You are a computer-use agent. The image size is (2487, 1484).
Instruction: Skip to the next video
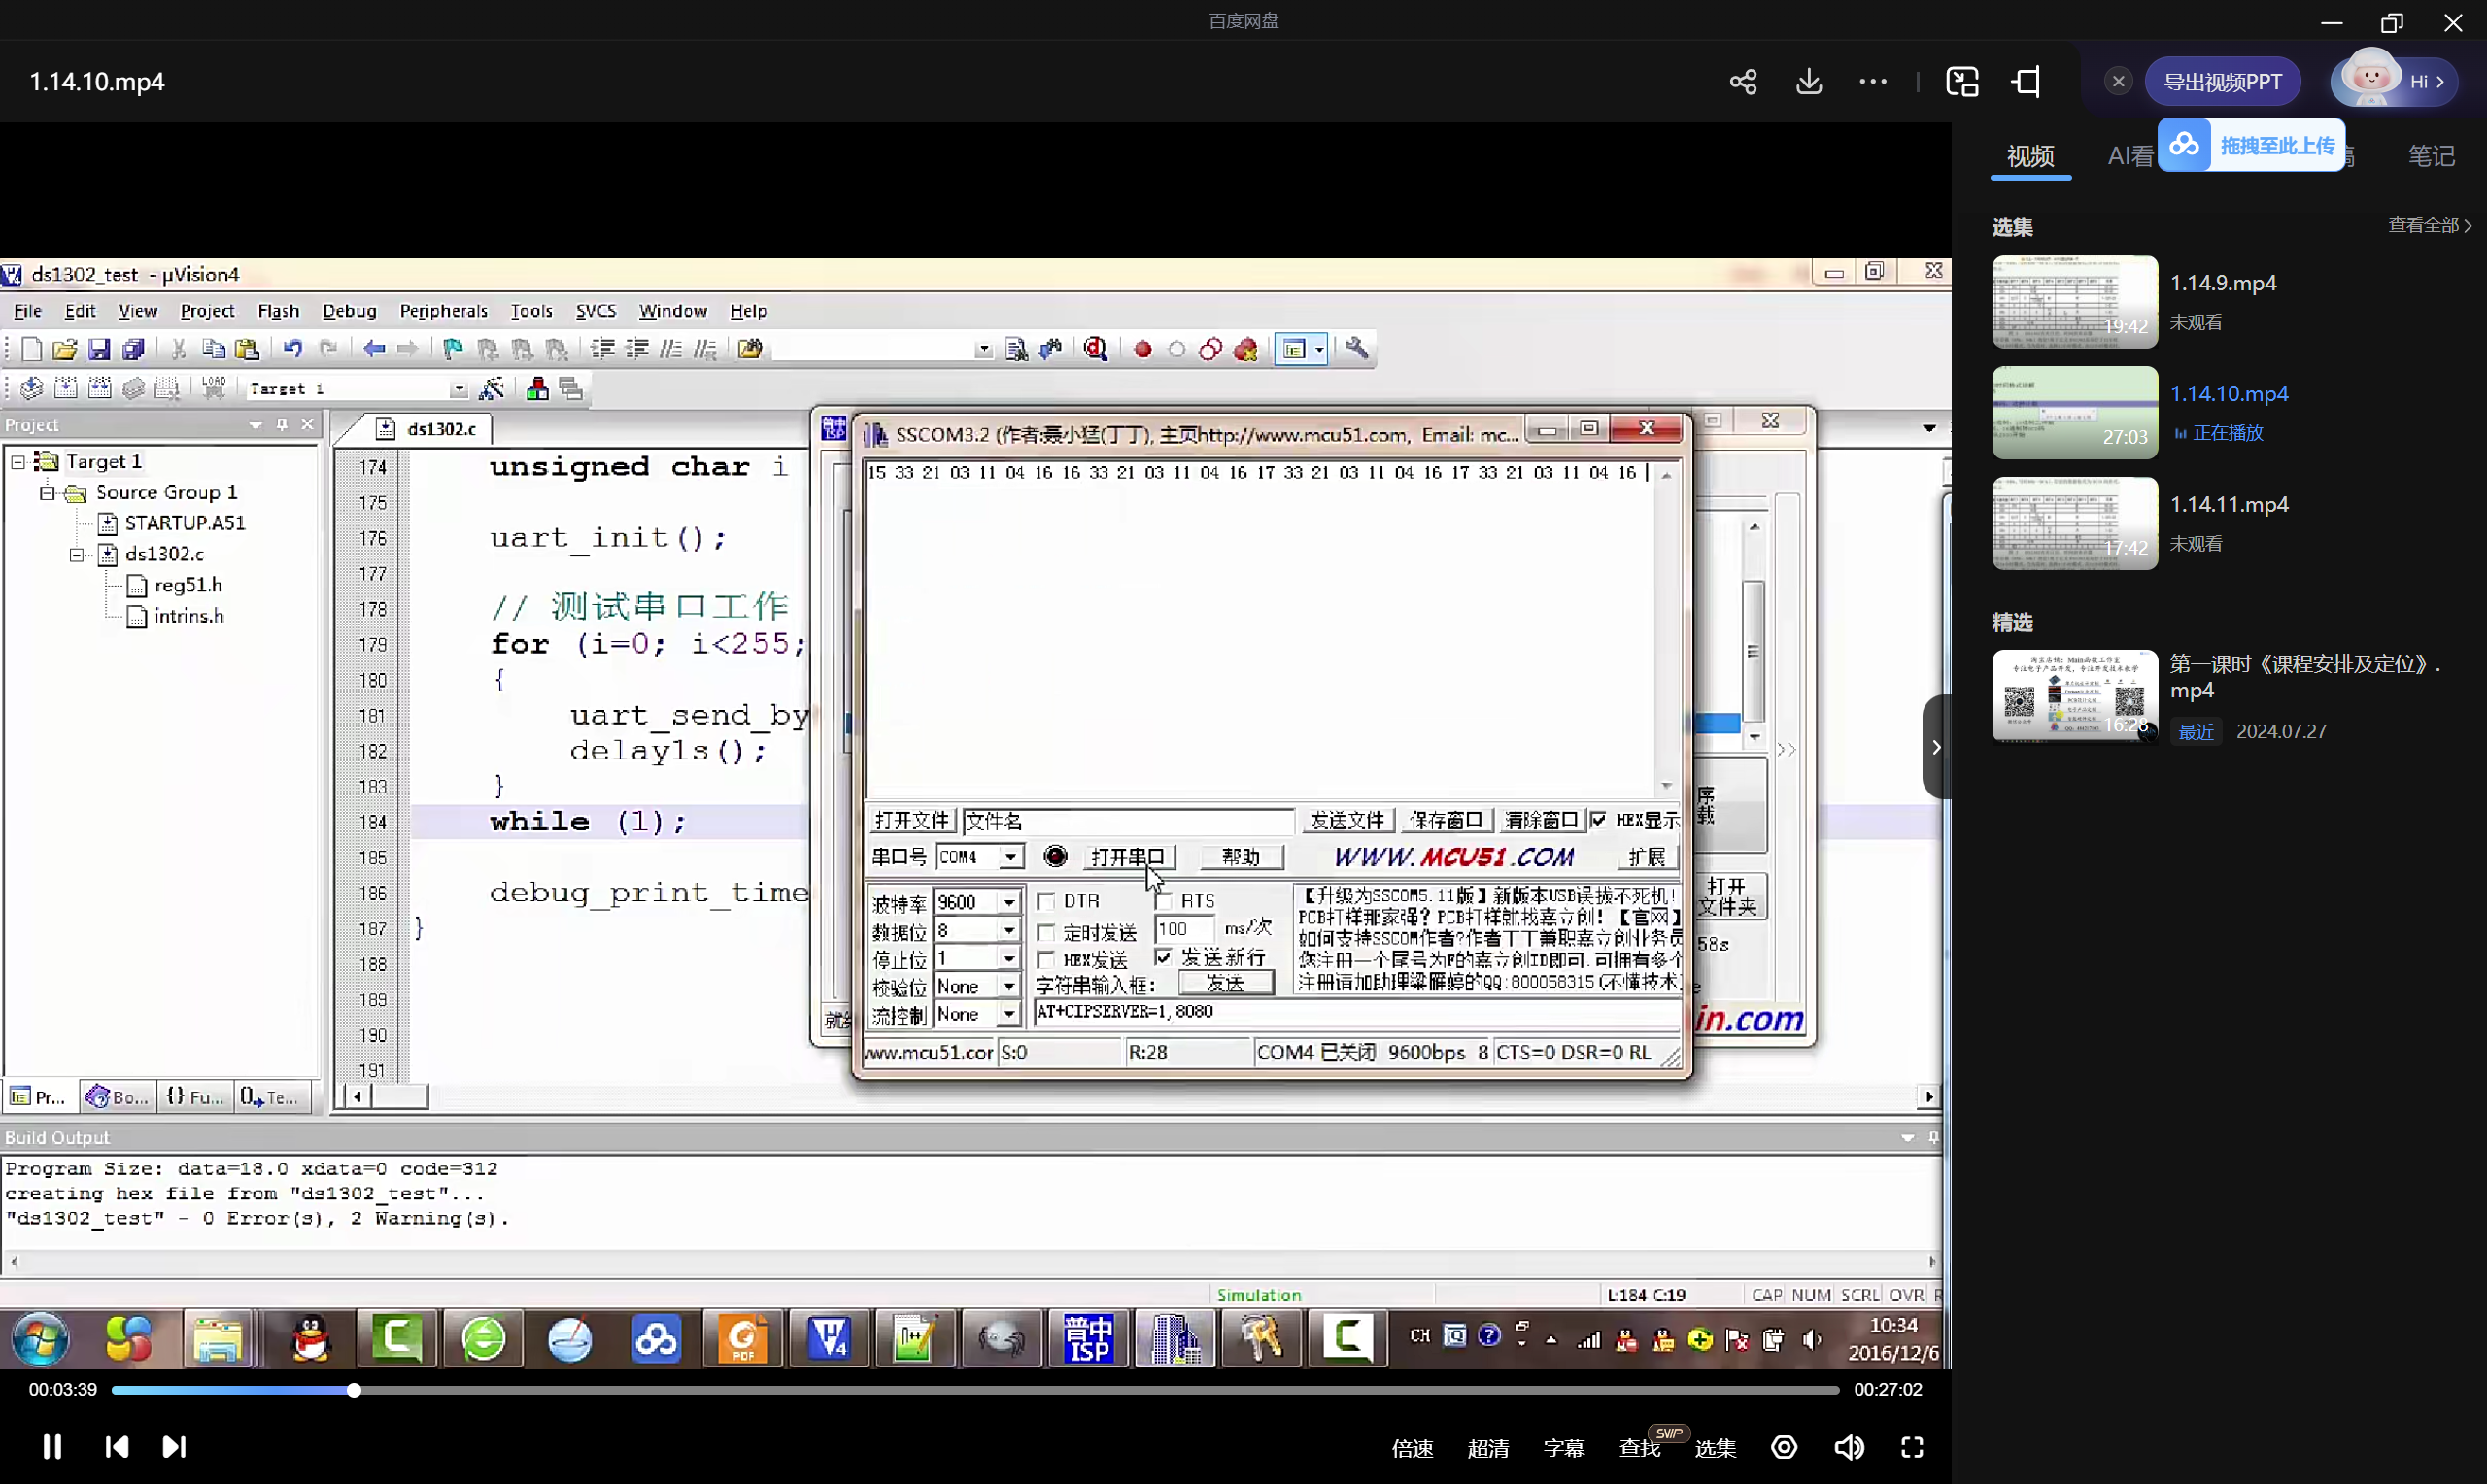[x=174, y=1447]
